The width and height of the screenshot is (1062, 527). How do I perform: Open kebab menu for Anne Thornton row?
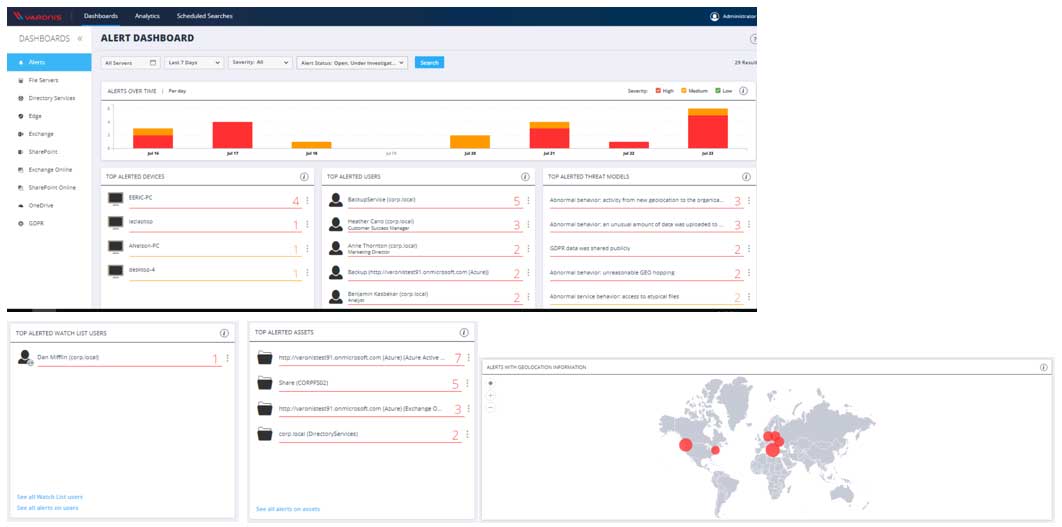pyautogui.click(x=528, y=249)
